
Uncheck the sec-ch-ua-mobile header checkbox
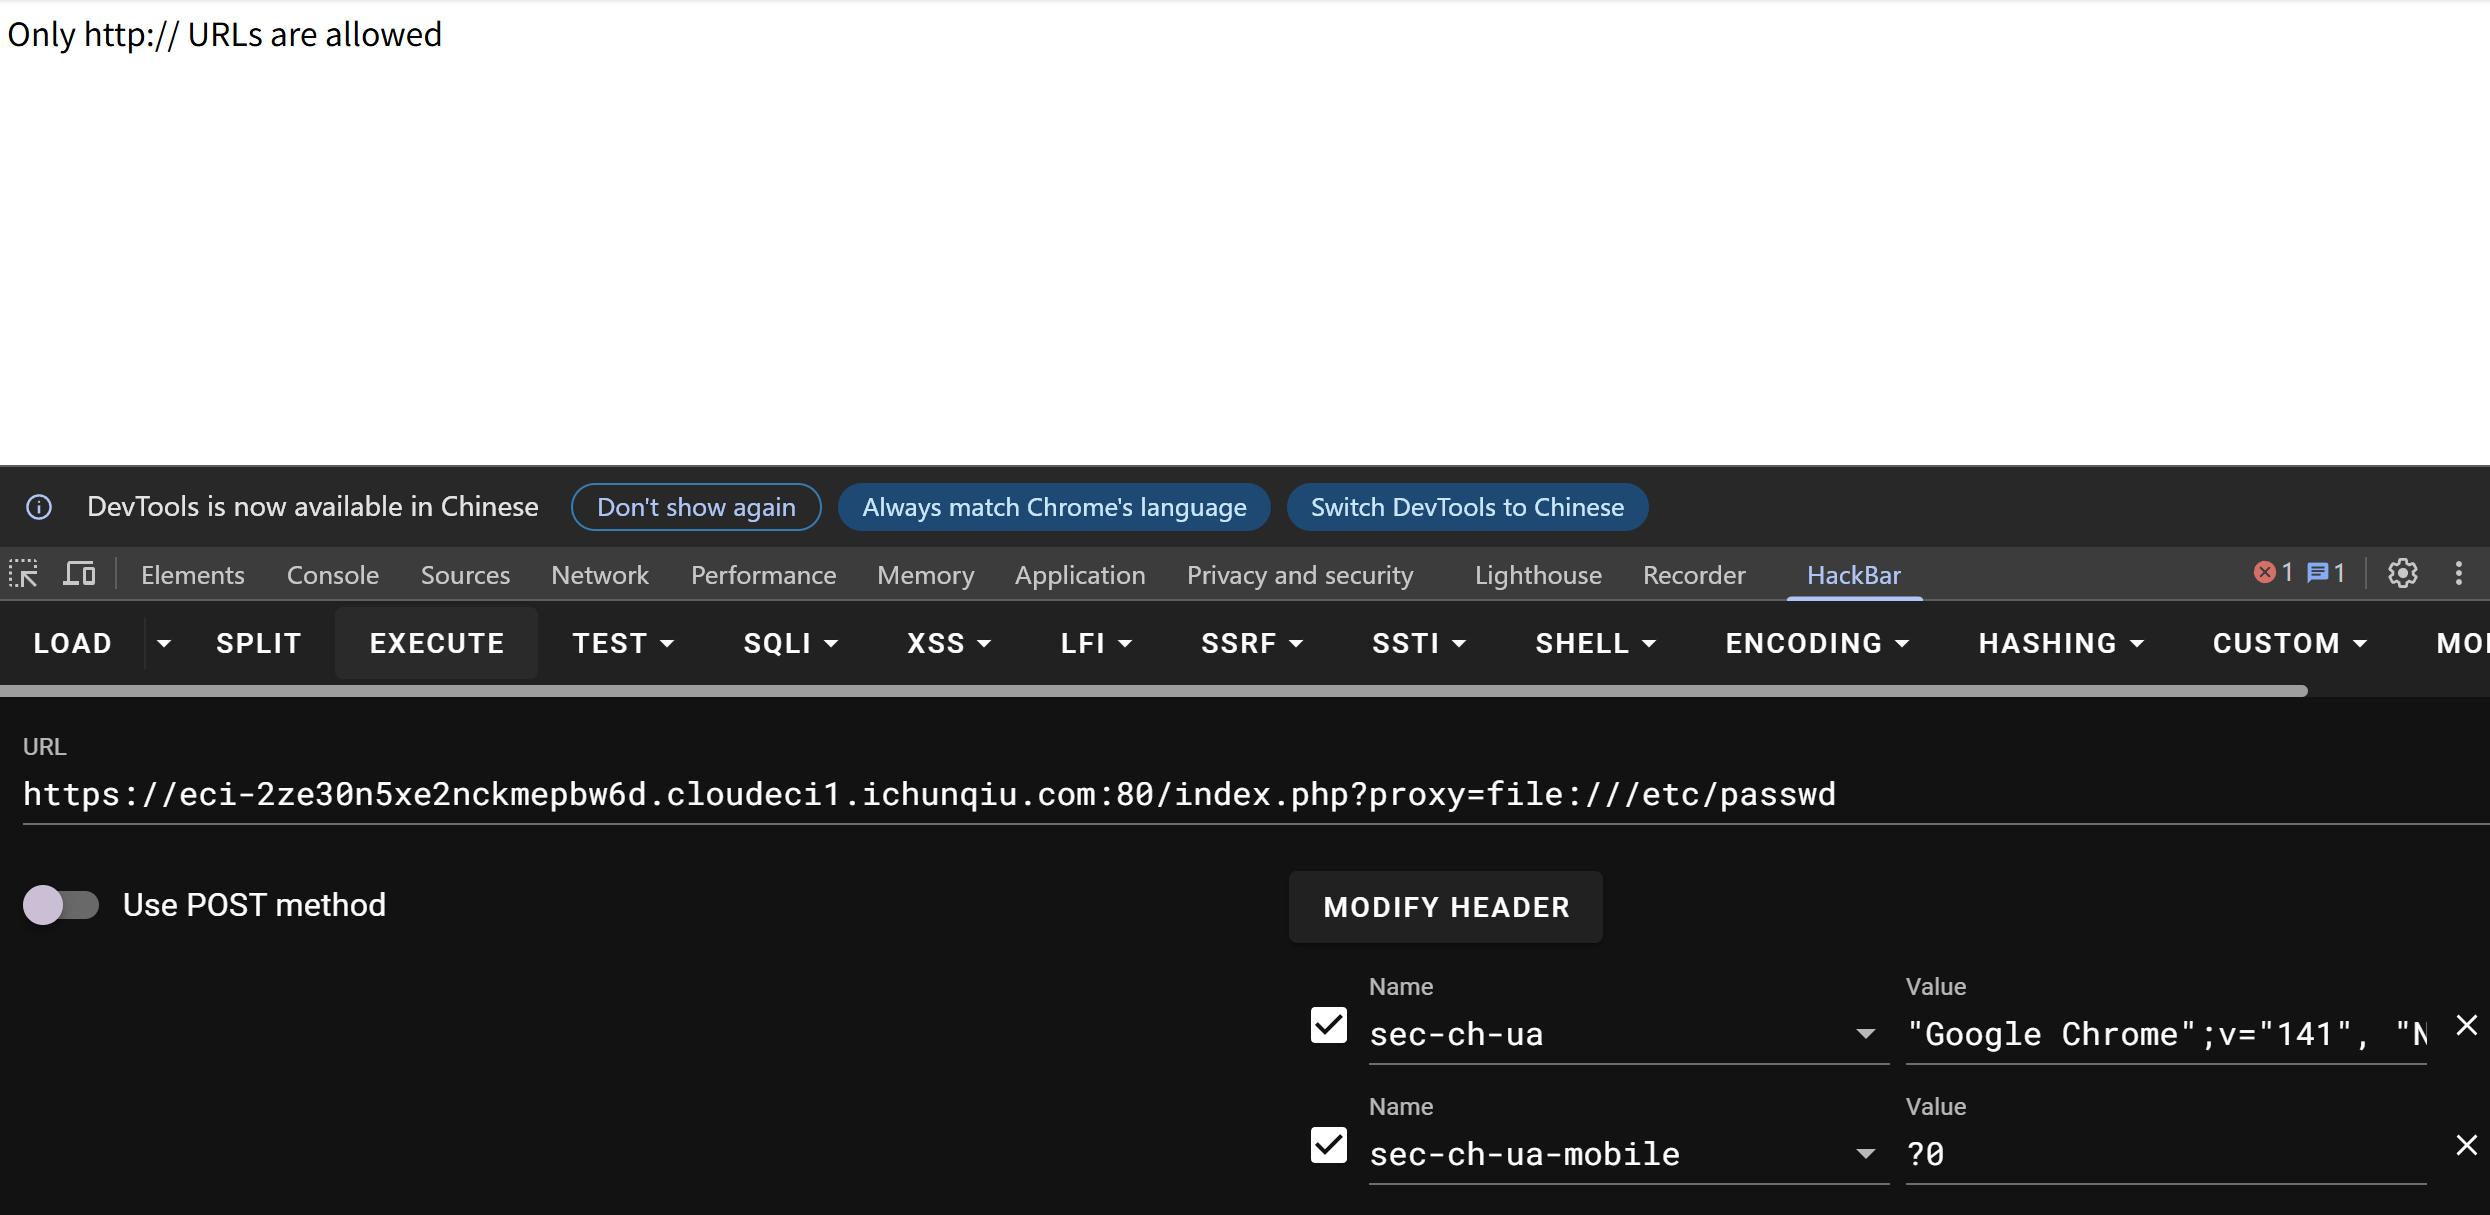click(1329, 1145)
